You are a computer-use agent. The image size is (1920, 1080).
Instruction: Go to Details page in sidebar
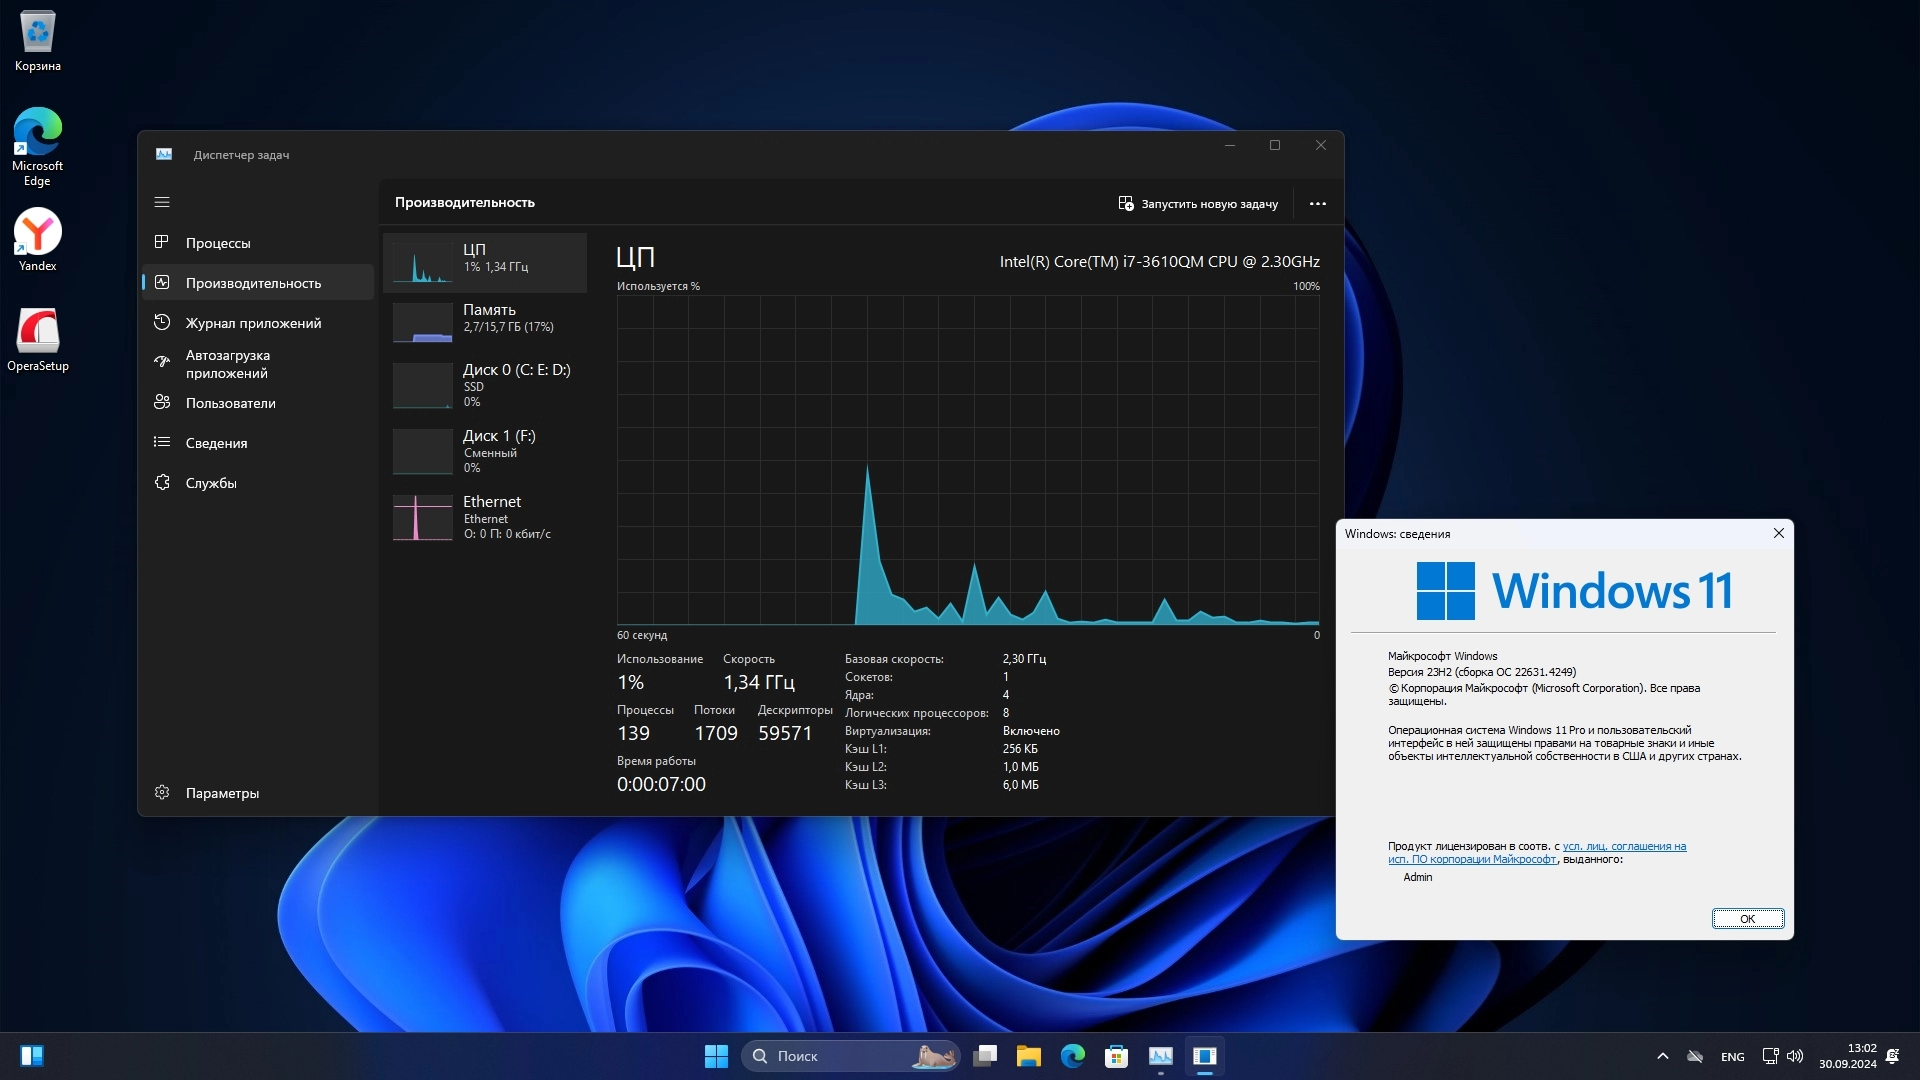pos(216,443)
